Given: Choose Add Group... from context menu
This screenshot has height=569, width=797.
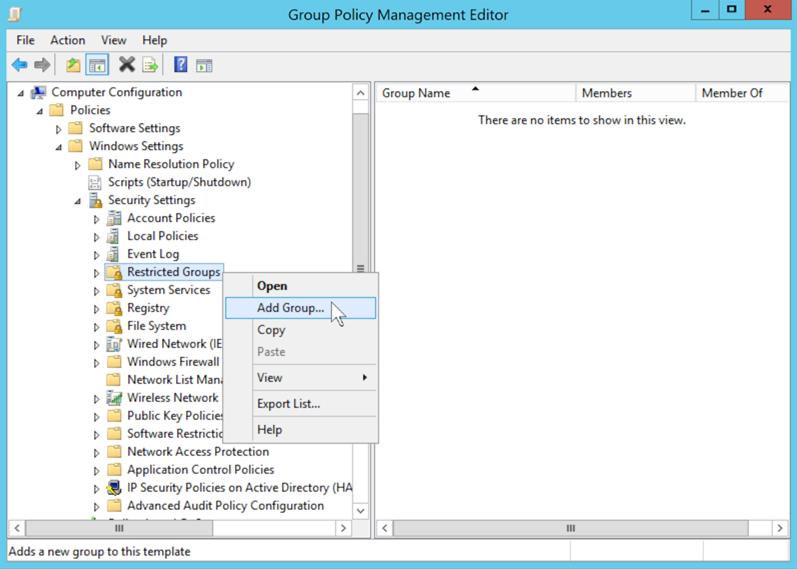Looking at the screenshot, I should (x=290, y=308).
